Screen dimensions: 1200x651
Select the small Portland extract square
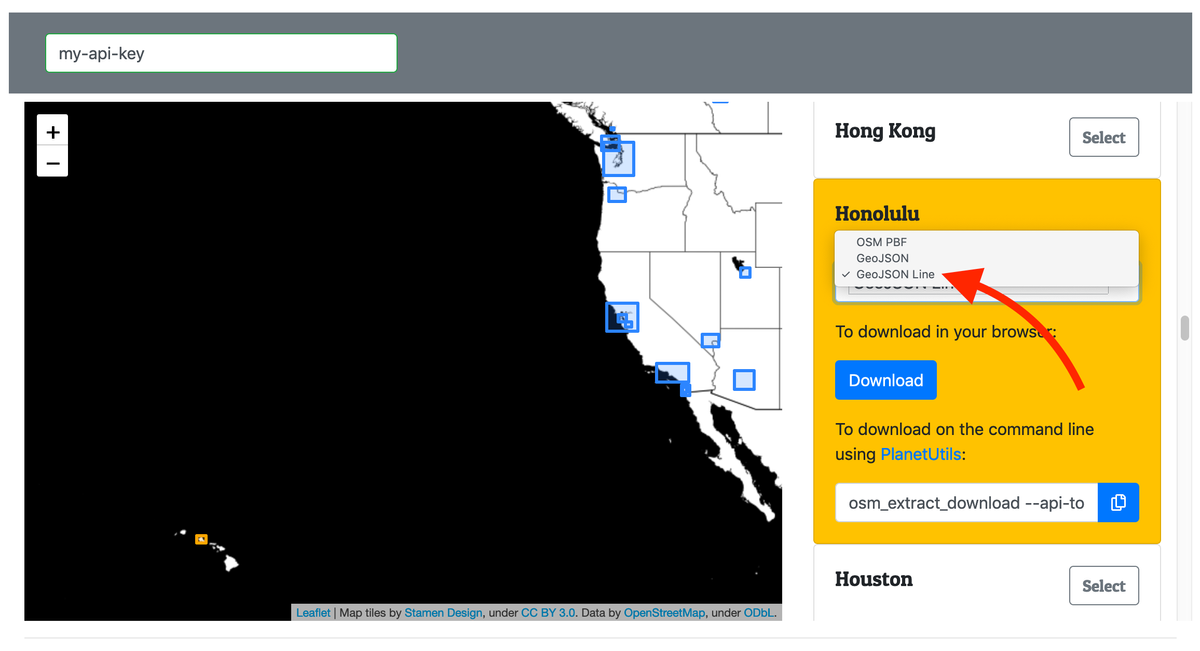(x=617, y=195)
